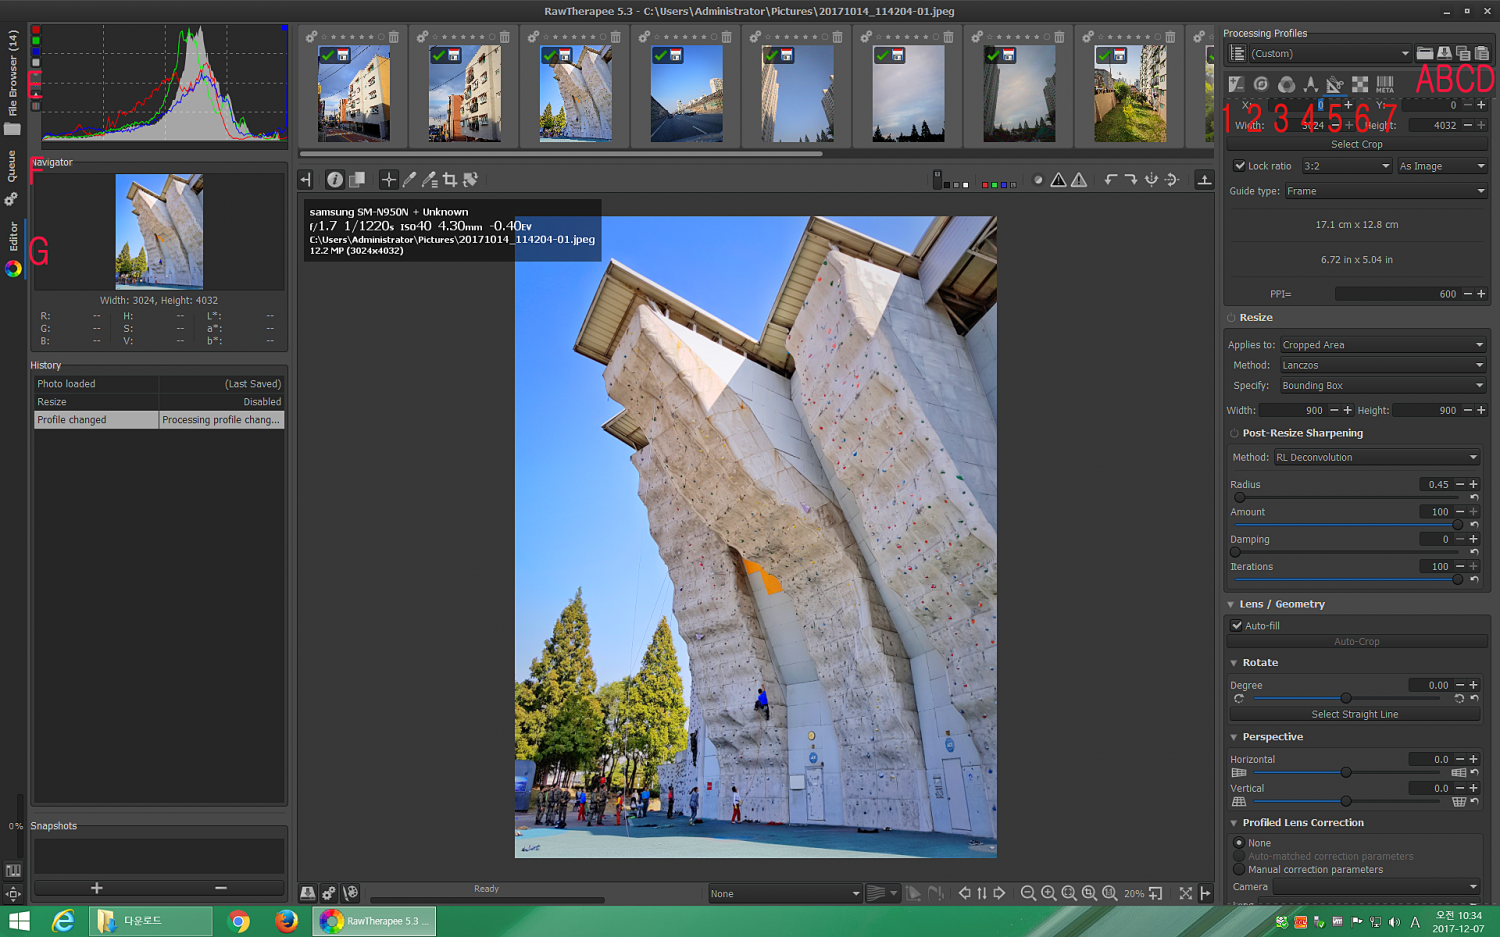Open the 3:2 crop ratio dropdown
Screen dimensions: 1500x937
[x=1346, y=166]
